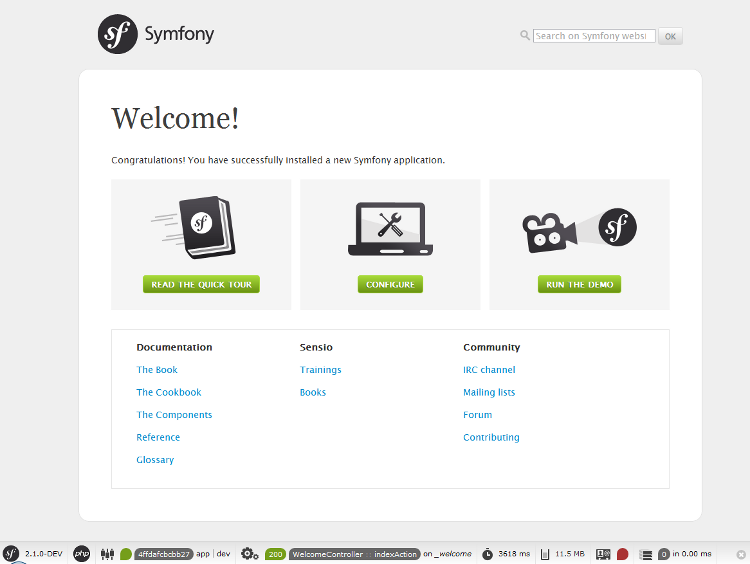Click the _welcome route name
750x564 pixels.
(x=452, y=554)
